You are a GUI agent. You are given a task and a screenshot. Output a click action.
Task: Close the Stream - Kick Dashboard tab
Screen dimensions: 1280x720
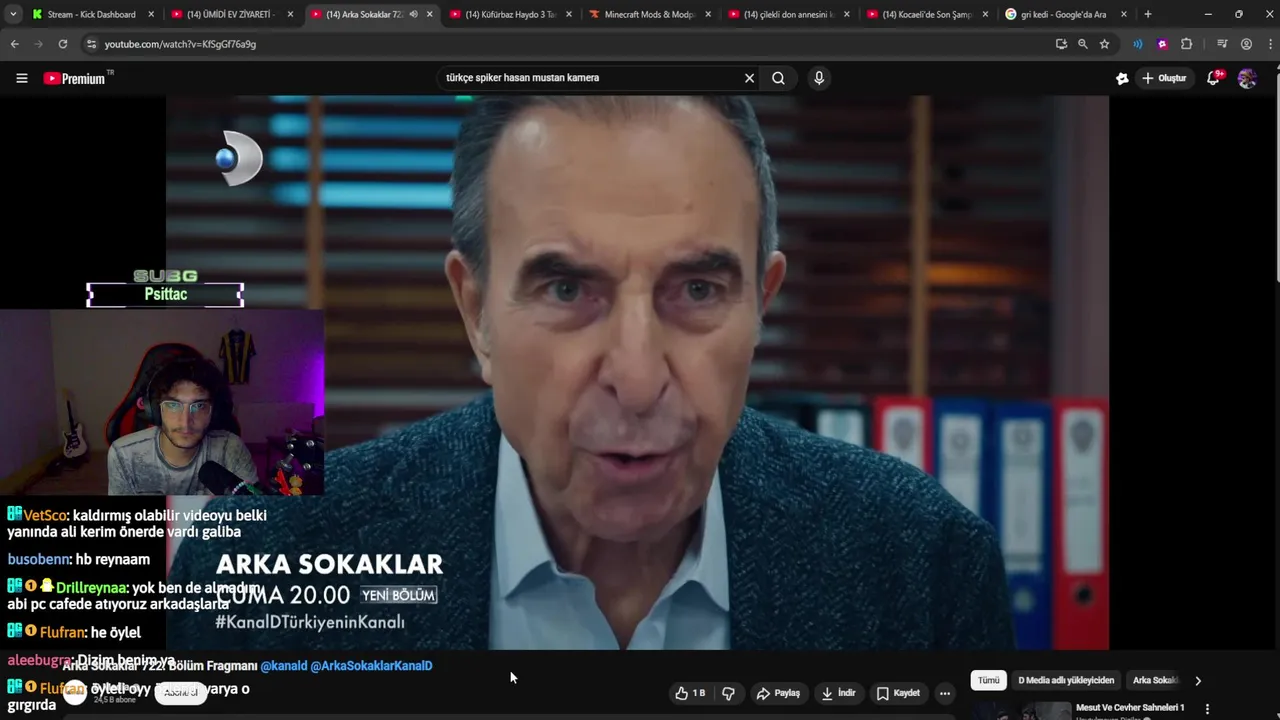pyautogui.click(x=151, y=14)
